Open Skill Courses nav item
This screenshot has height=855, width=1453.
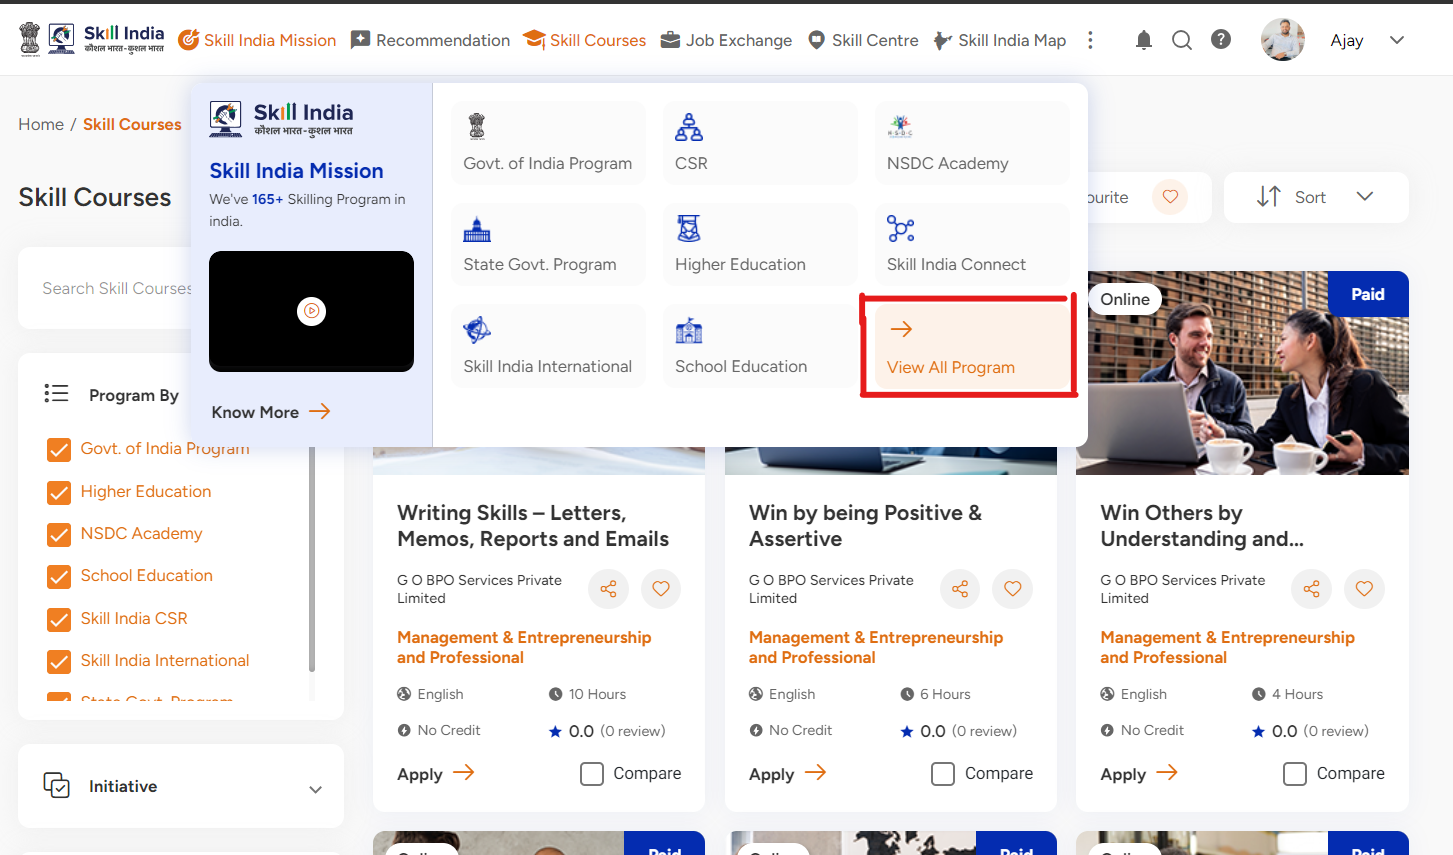[x=585, y=40]
